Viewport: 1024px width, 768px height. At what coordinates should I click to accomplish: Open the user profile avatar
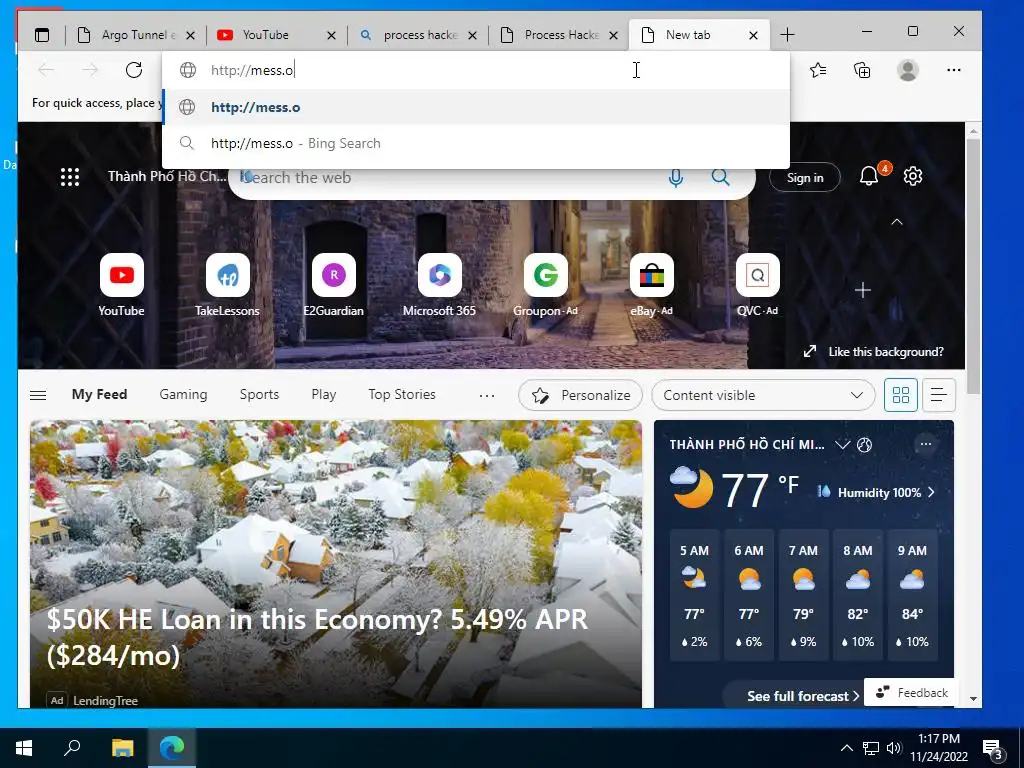908,70
